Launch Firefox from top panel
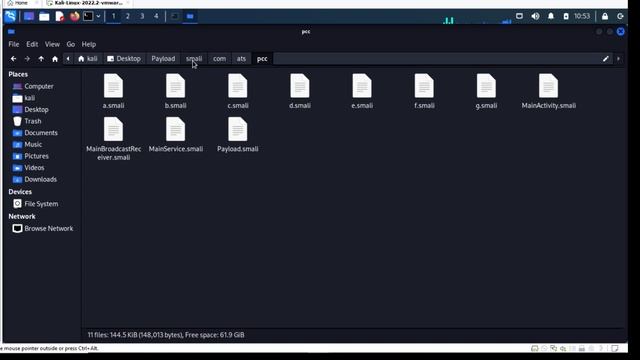The width and height of the screenshot is (640, 360). click(74, 16)
